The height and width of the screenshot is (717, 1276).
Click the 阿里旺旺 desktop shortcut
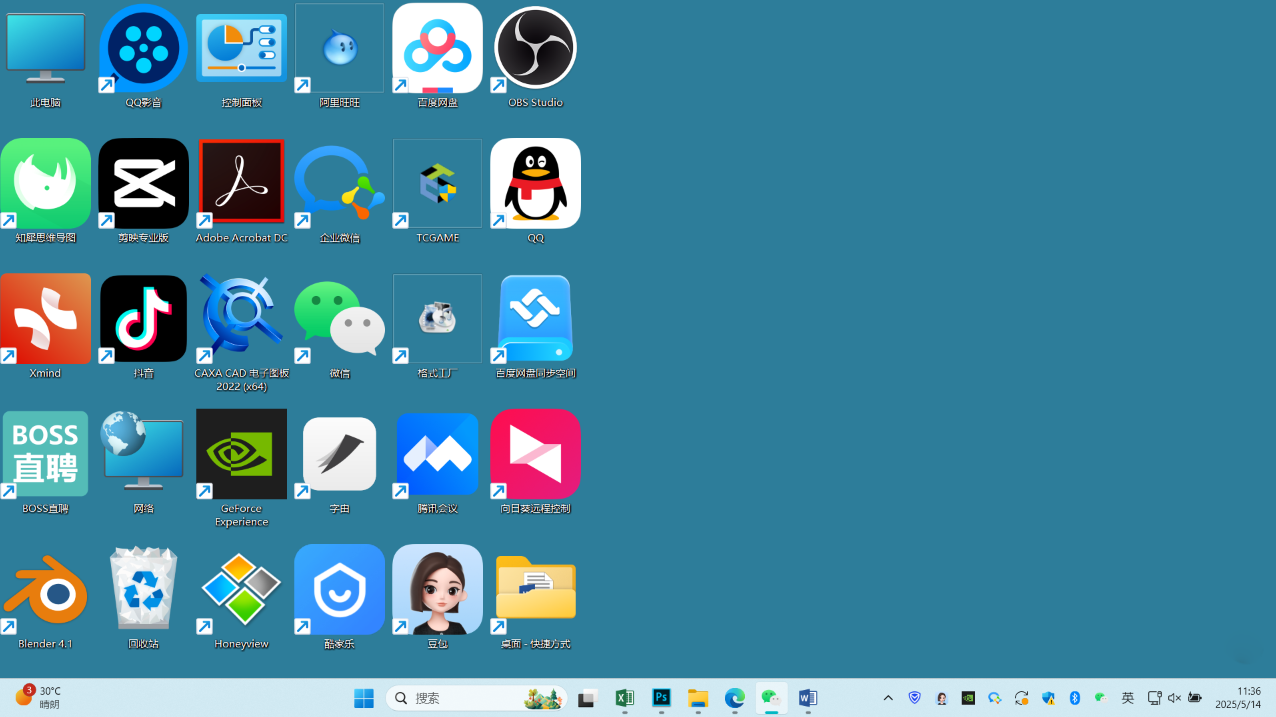(x=339, y=56)
